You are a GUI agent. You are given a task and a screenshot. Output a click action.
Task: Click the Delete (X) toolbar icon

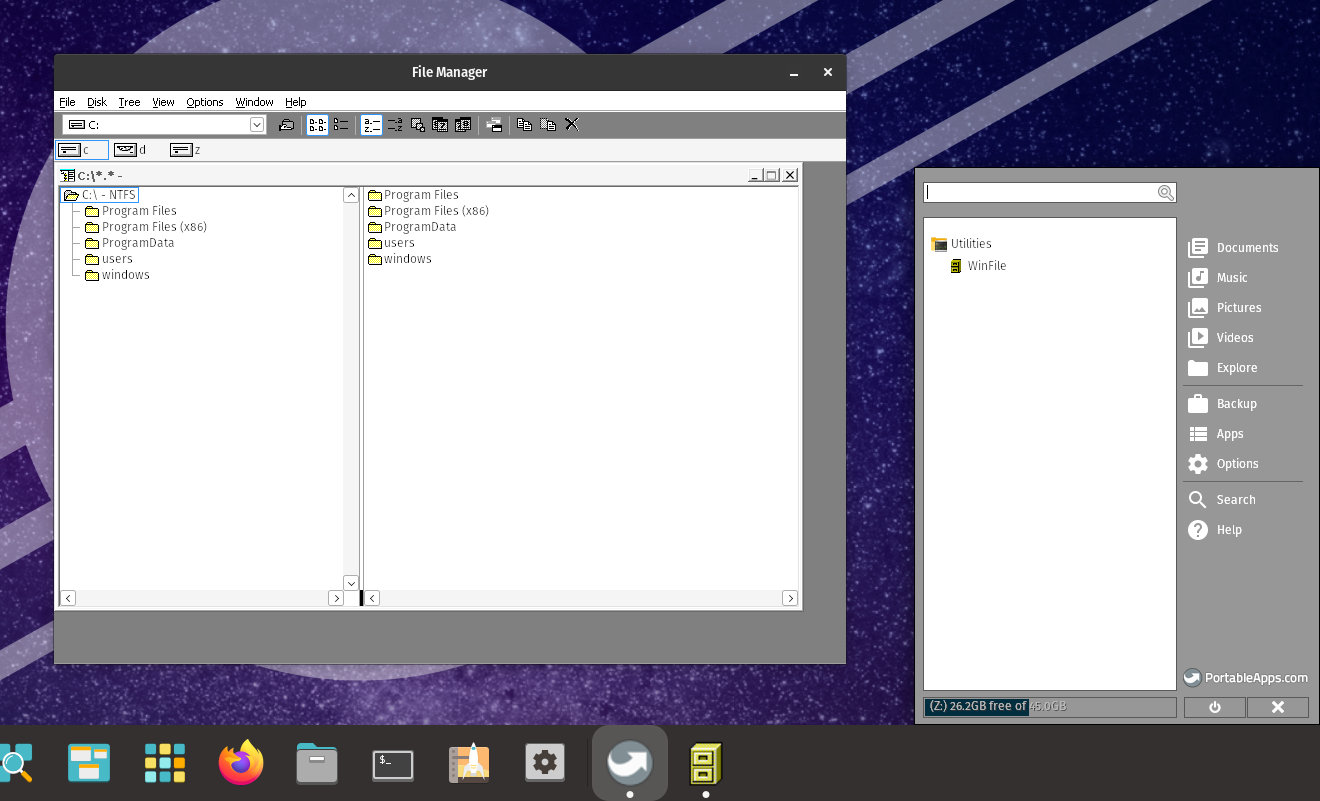point(572,125)
